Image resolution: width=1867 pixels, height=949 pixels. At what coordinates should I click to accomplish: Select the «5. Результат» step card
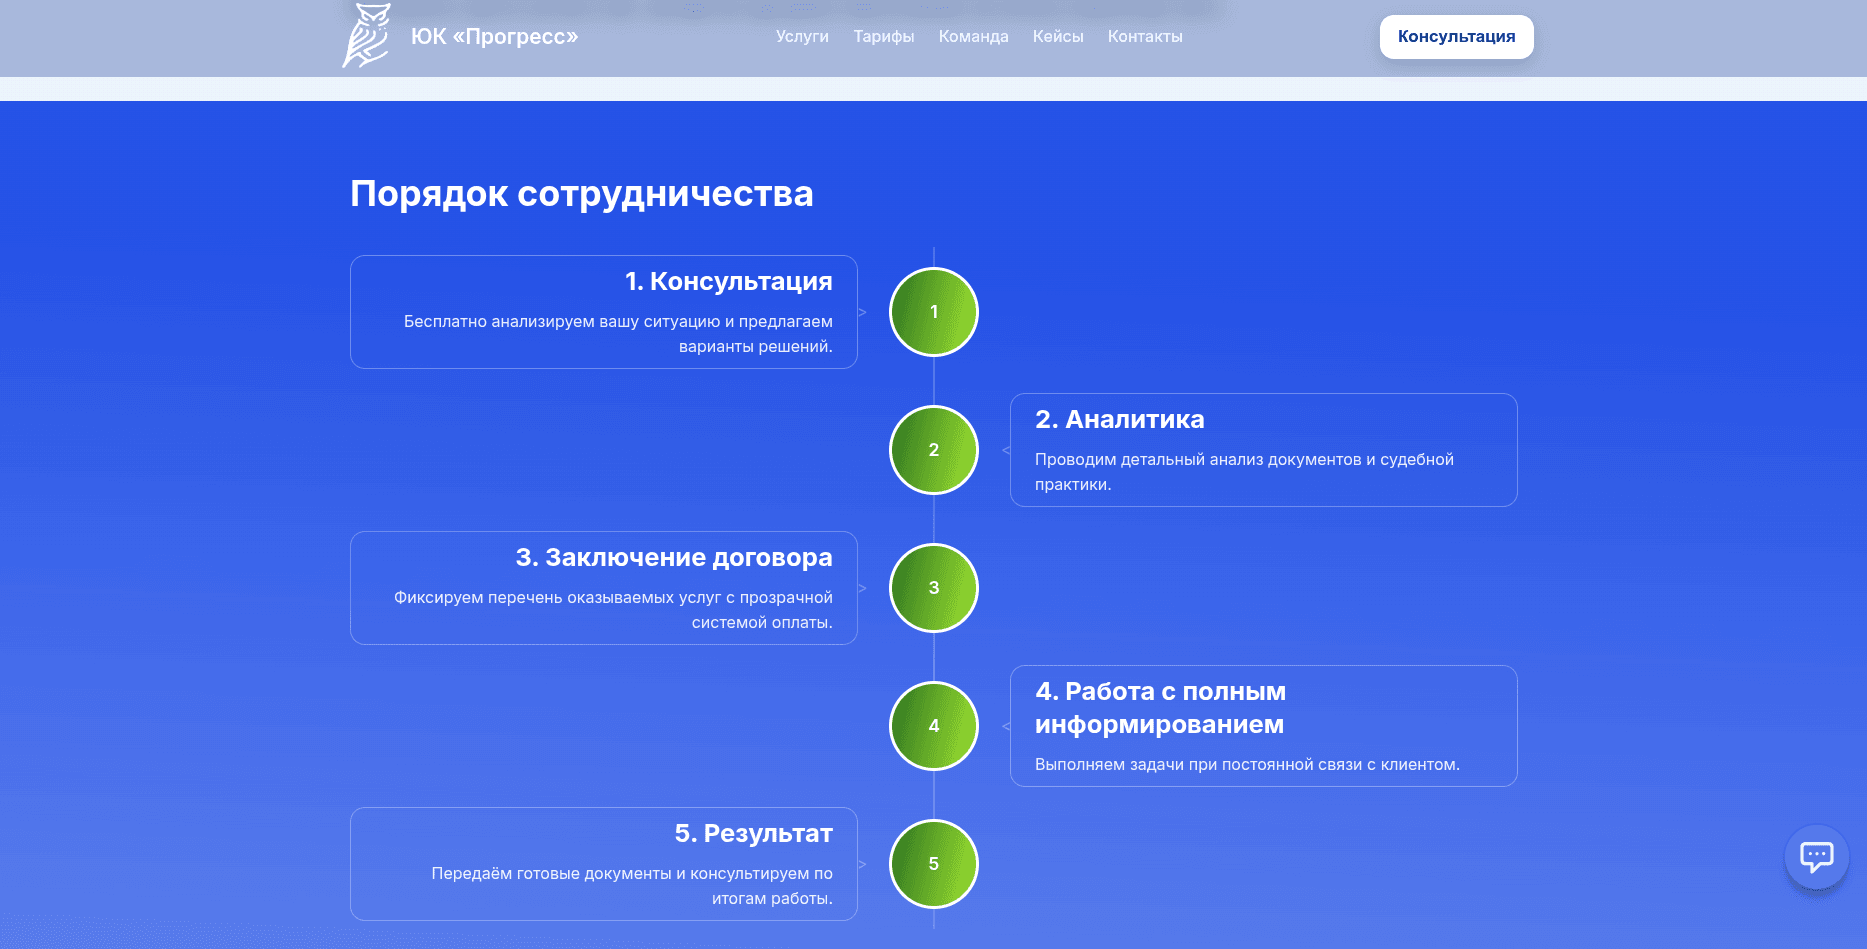603,862
